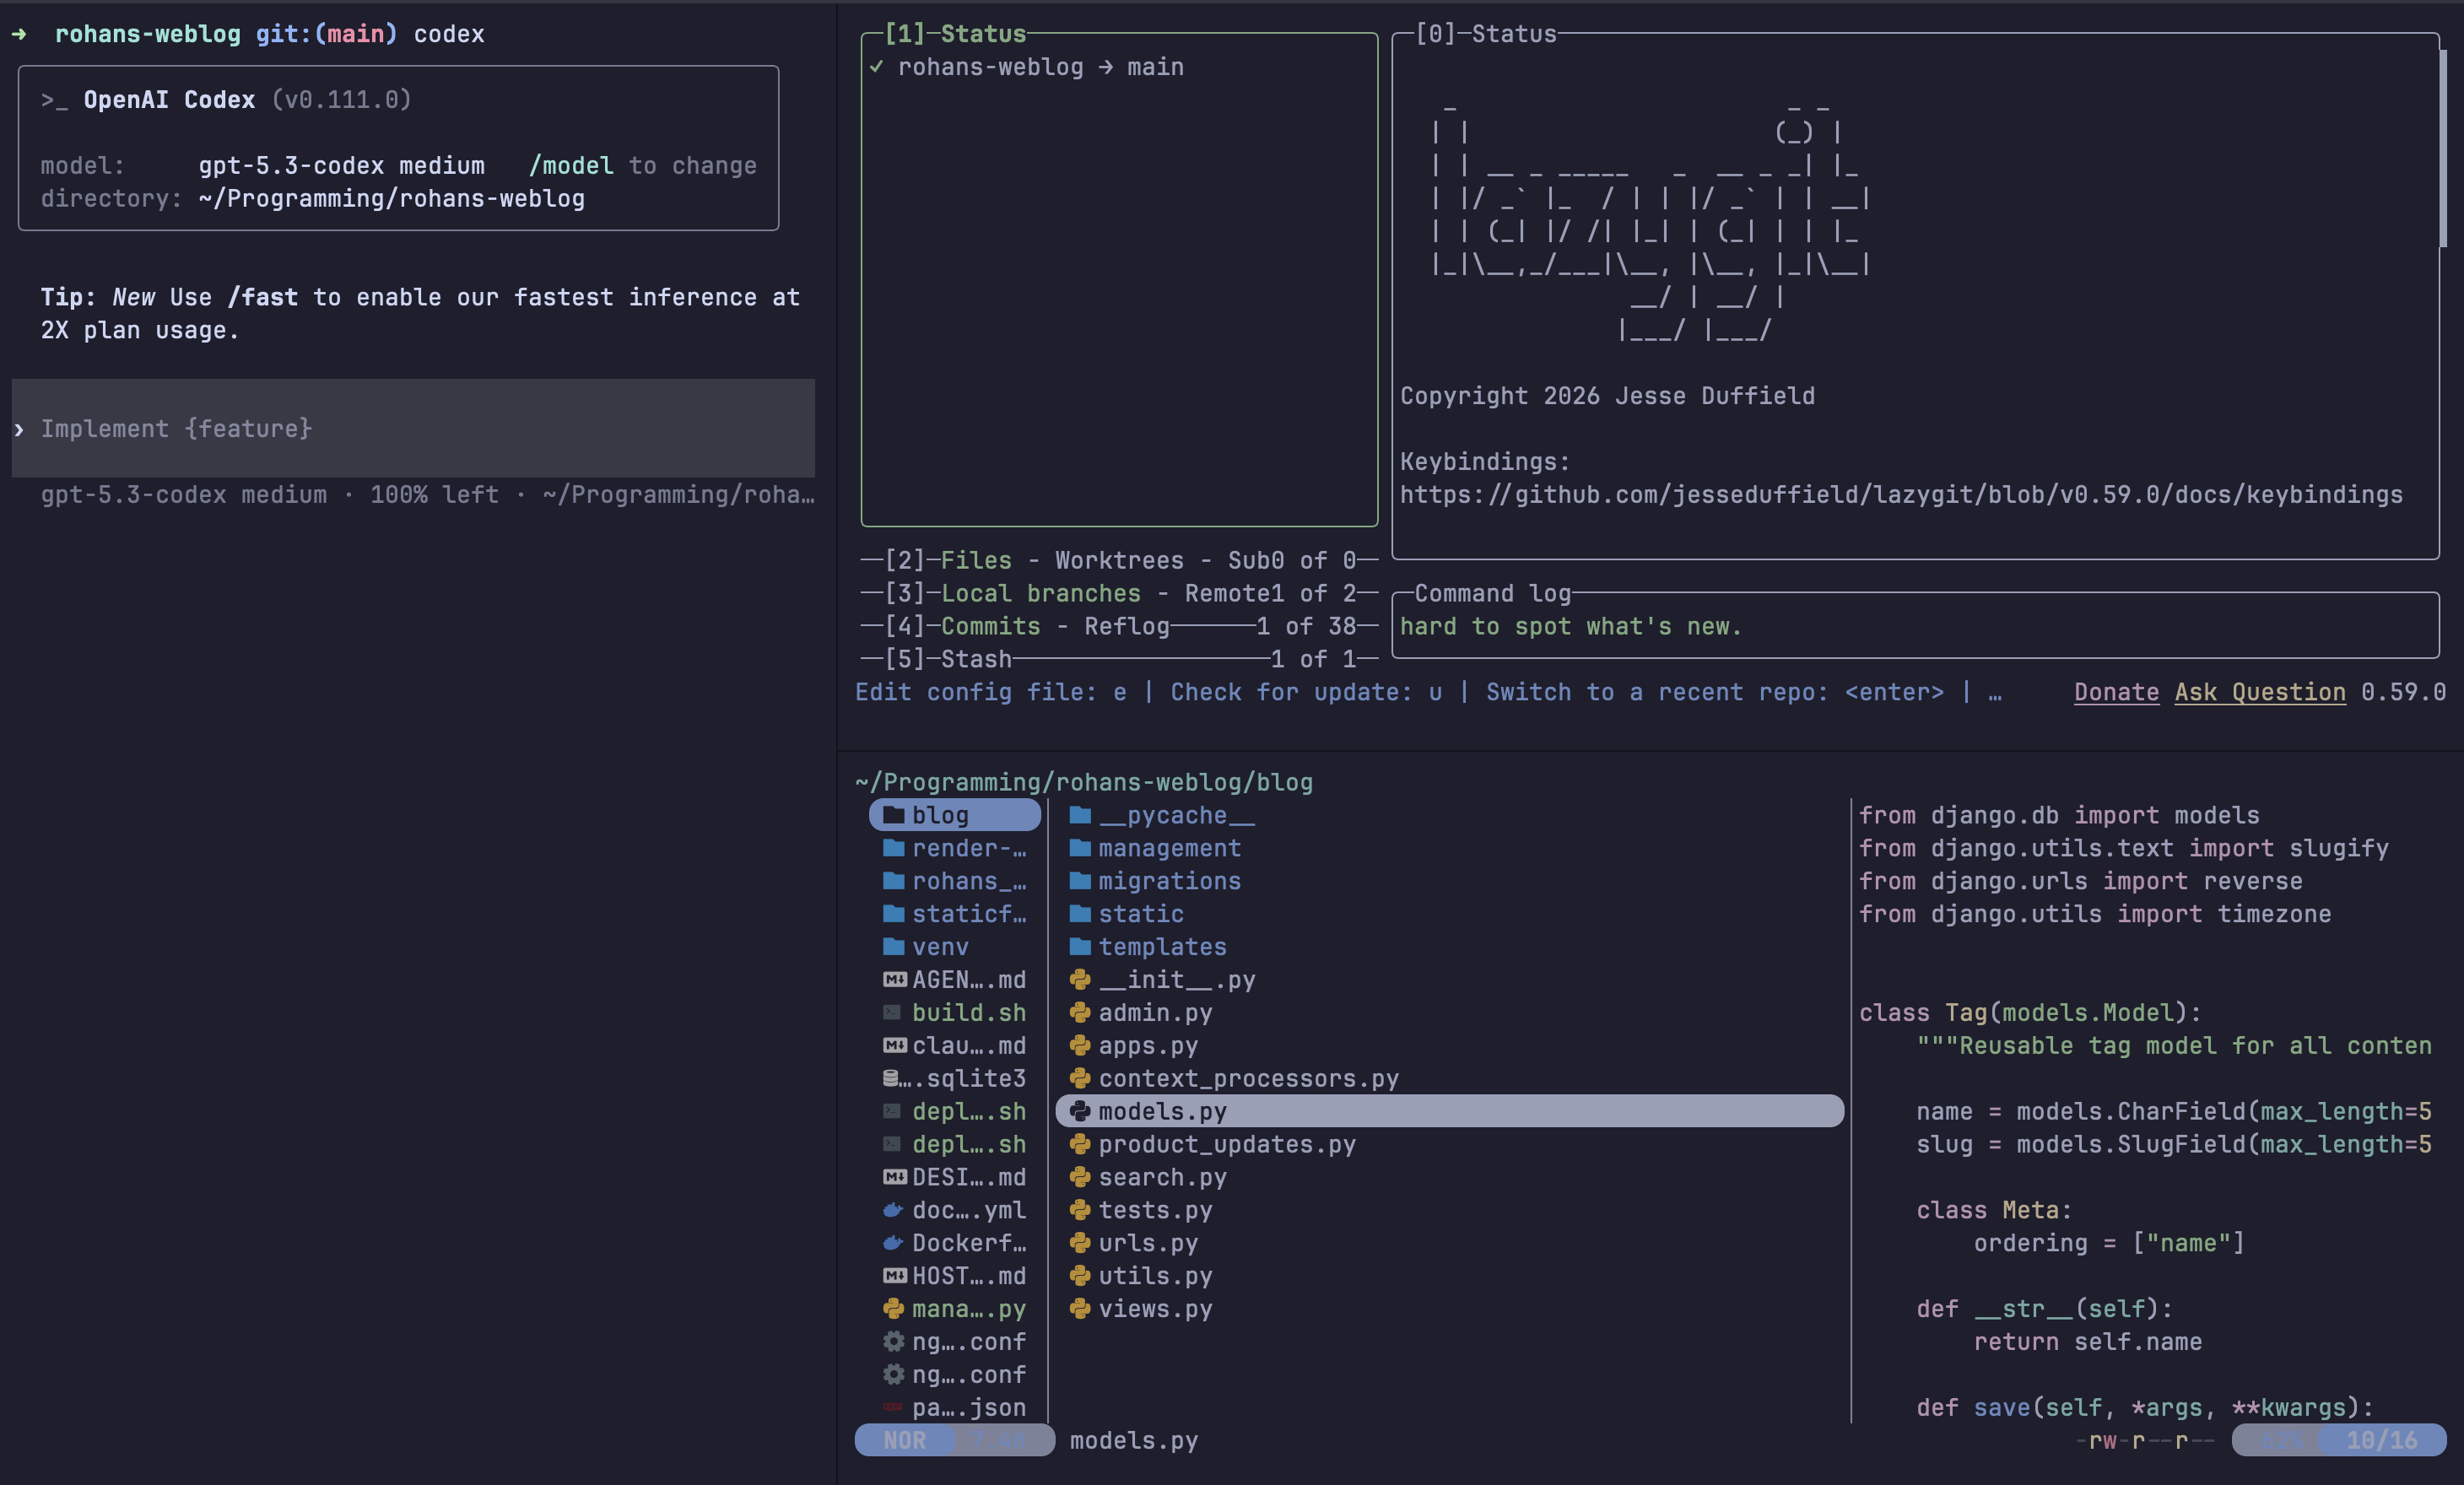Click the Python icon beside views.py
This screenshot has height=1485, width=2464.
coord(1080,1308)
